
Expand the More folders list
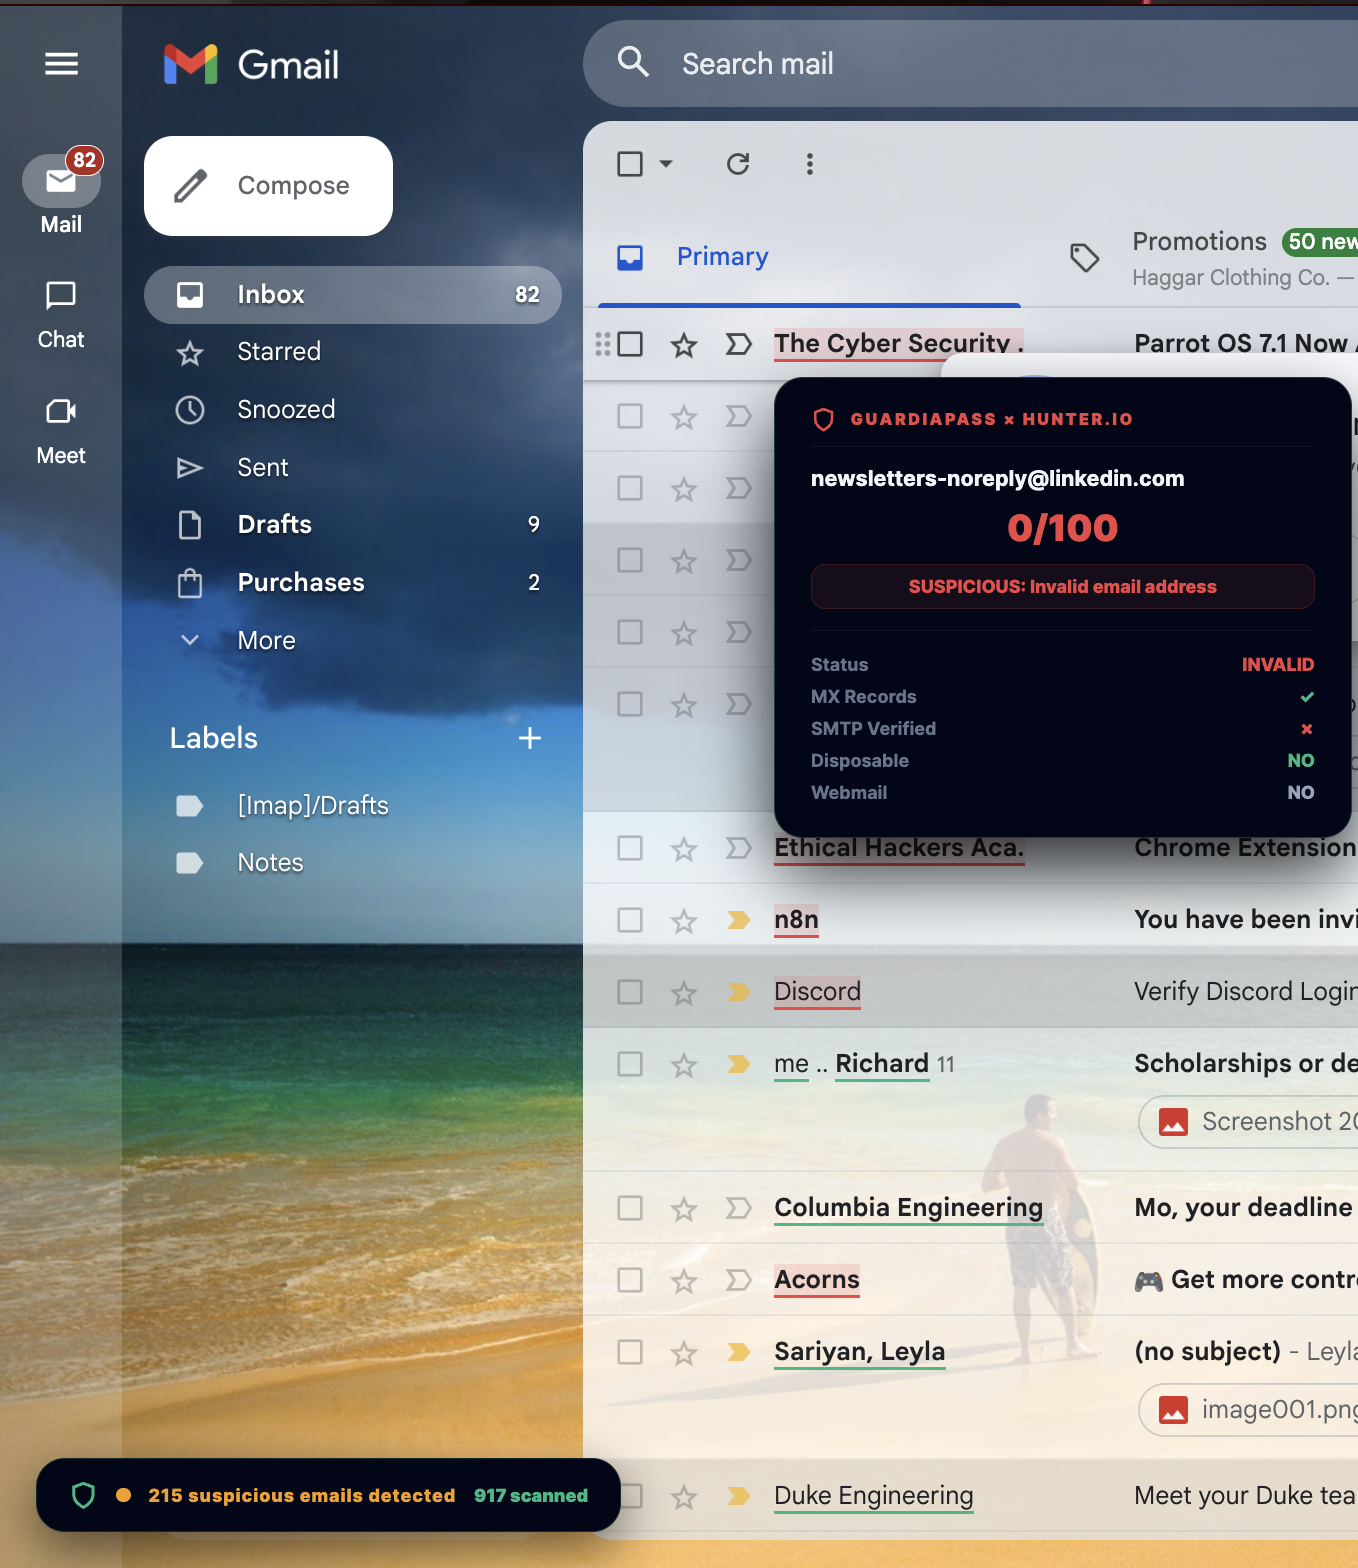tap(353, 641)
